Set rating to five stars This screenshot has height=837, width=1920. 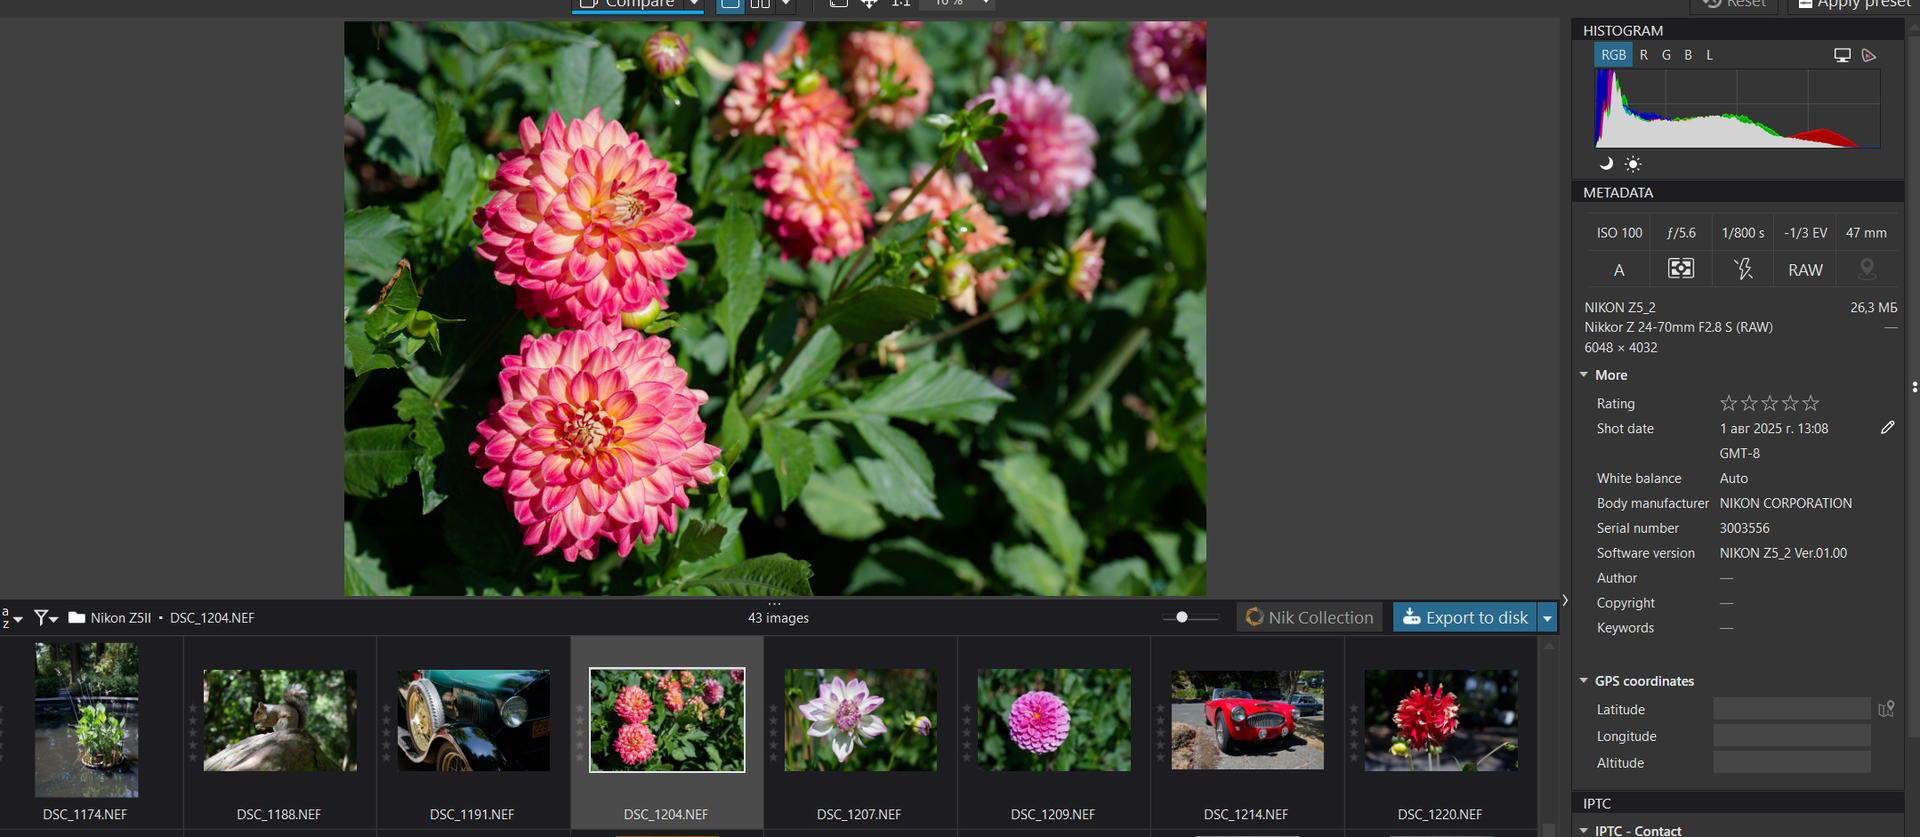tap(1811, 403)
